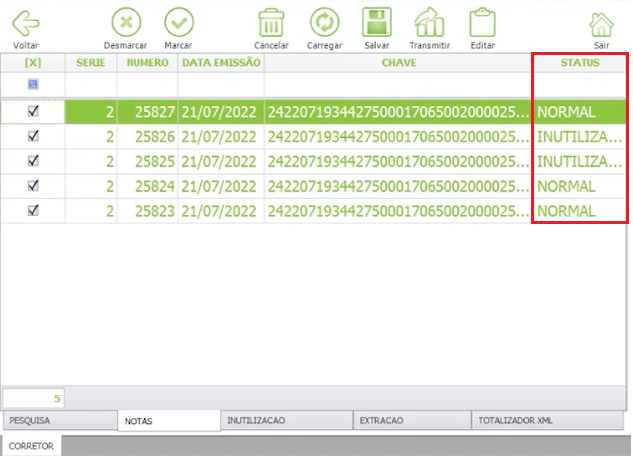Exit via the Sair house icon
Screen dimensions: 633x457
(602, 24)
